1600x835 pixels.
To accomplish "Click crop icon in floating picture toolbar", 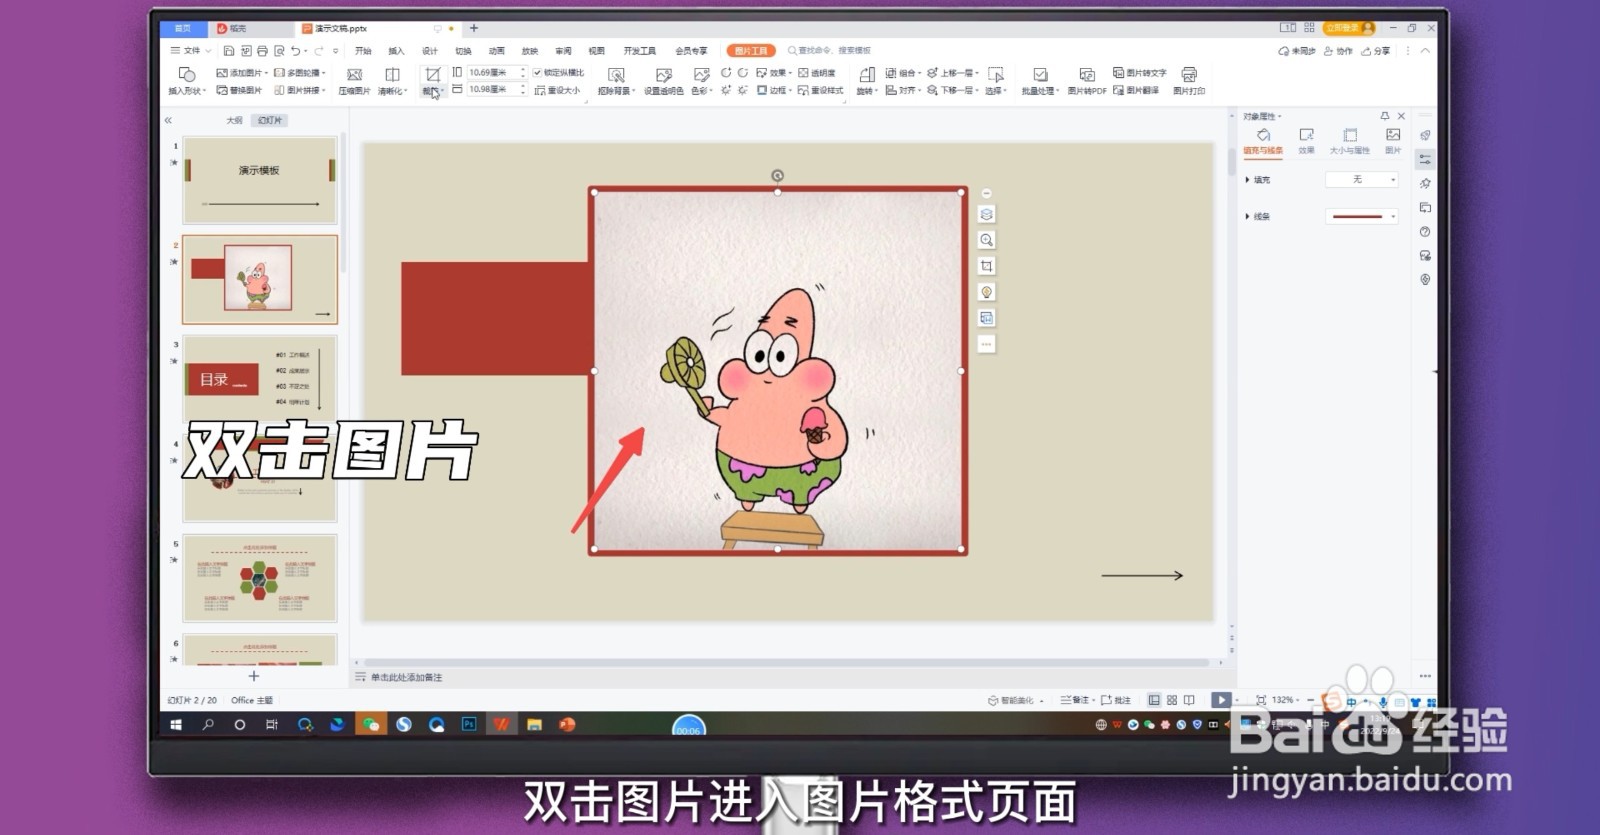I will click(x=986, y=266).
